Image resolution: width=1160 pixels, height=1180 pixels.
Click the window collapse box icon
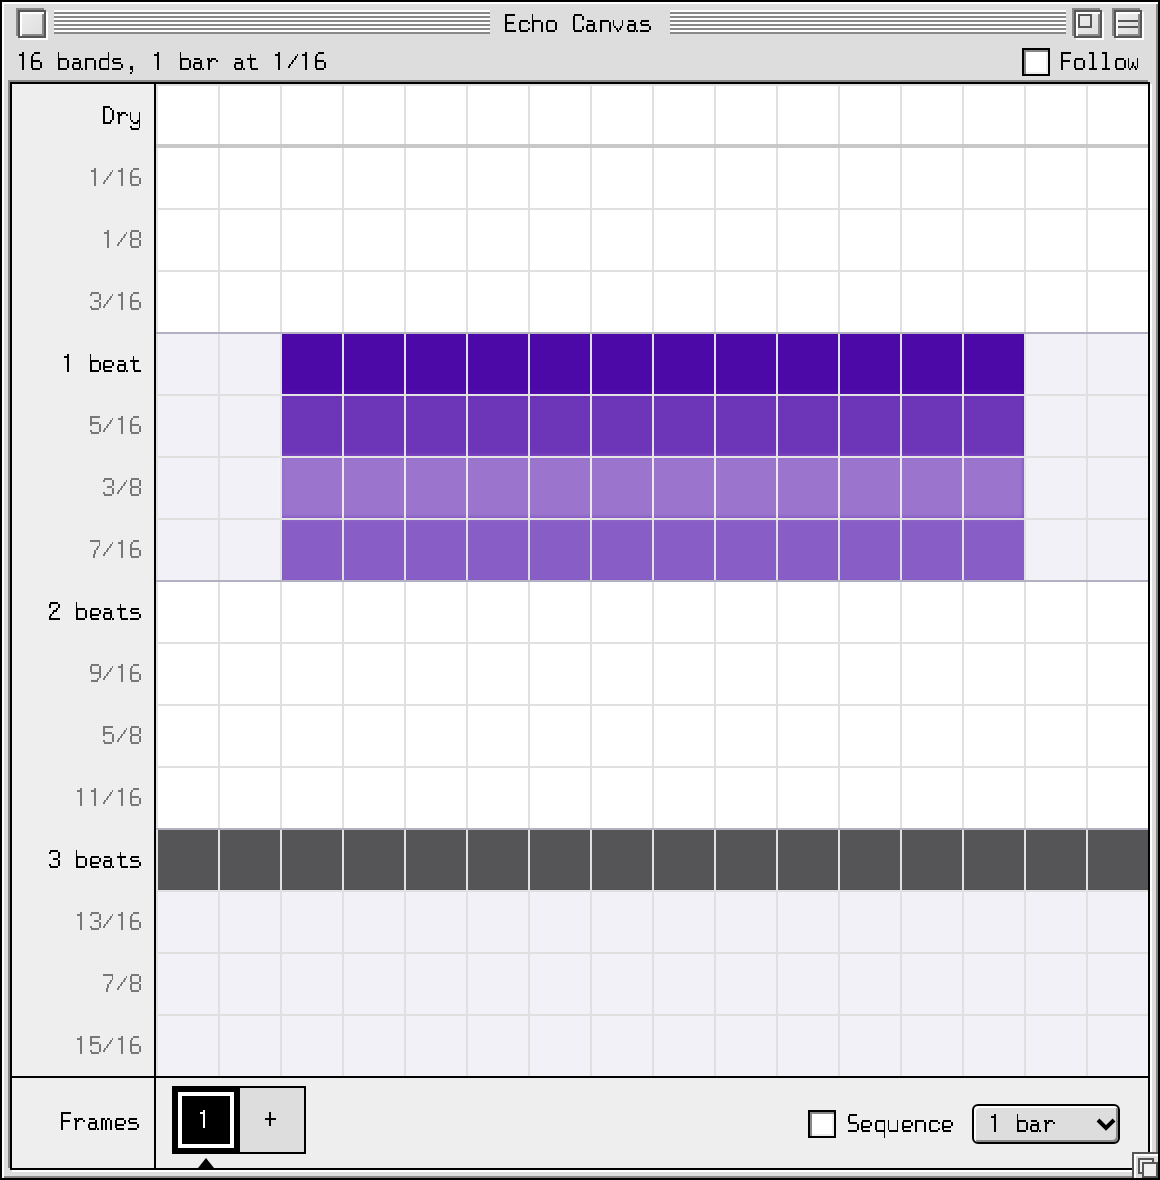click(x=1128, y=23)
